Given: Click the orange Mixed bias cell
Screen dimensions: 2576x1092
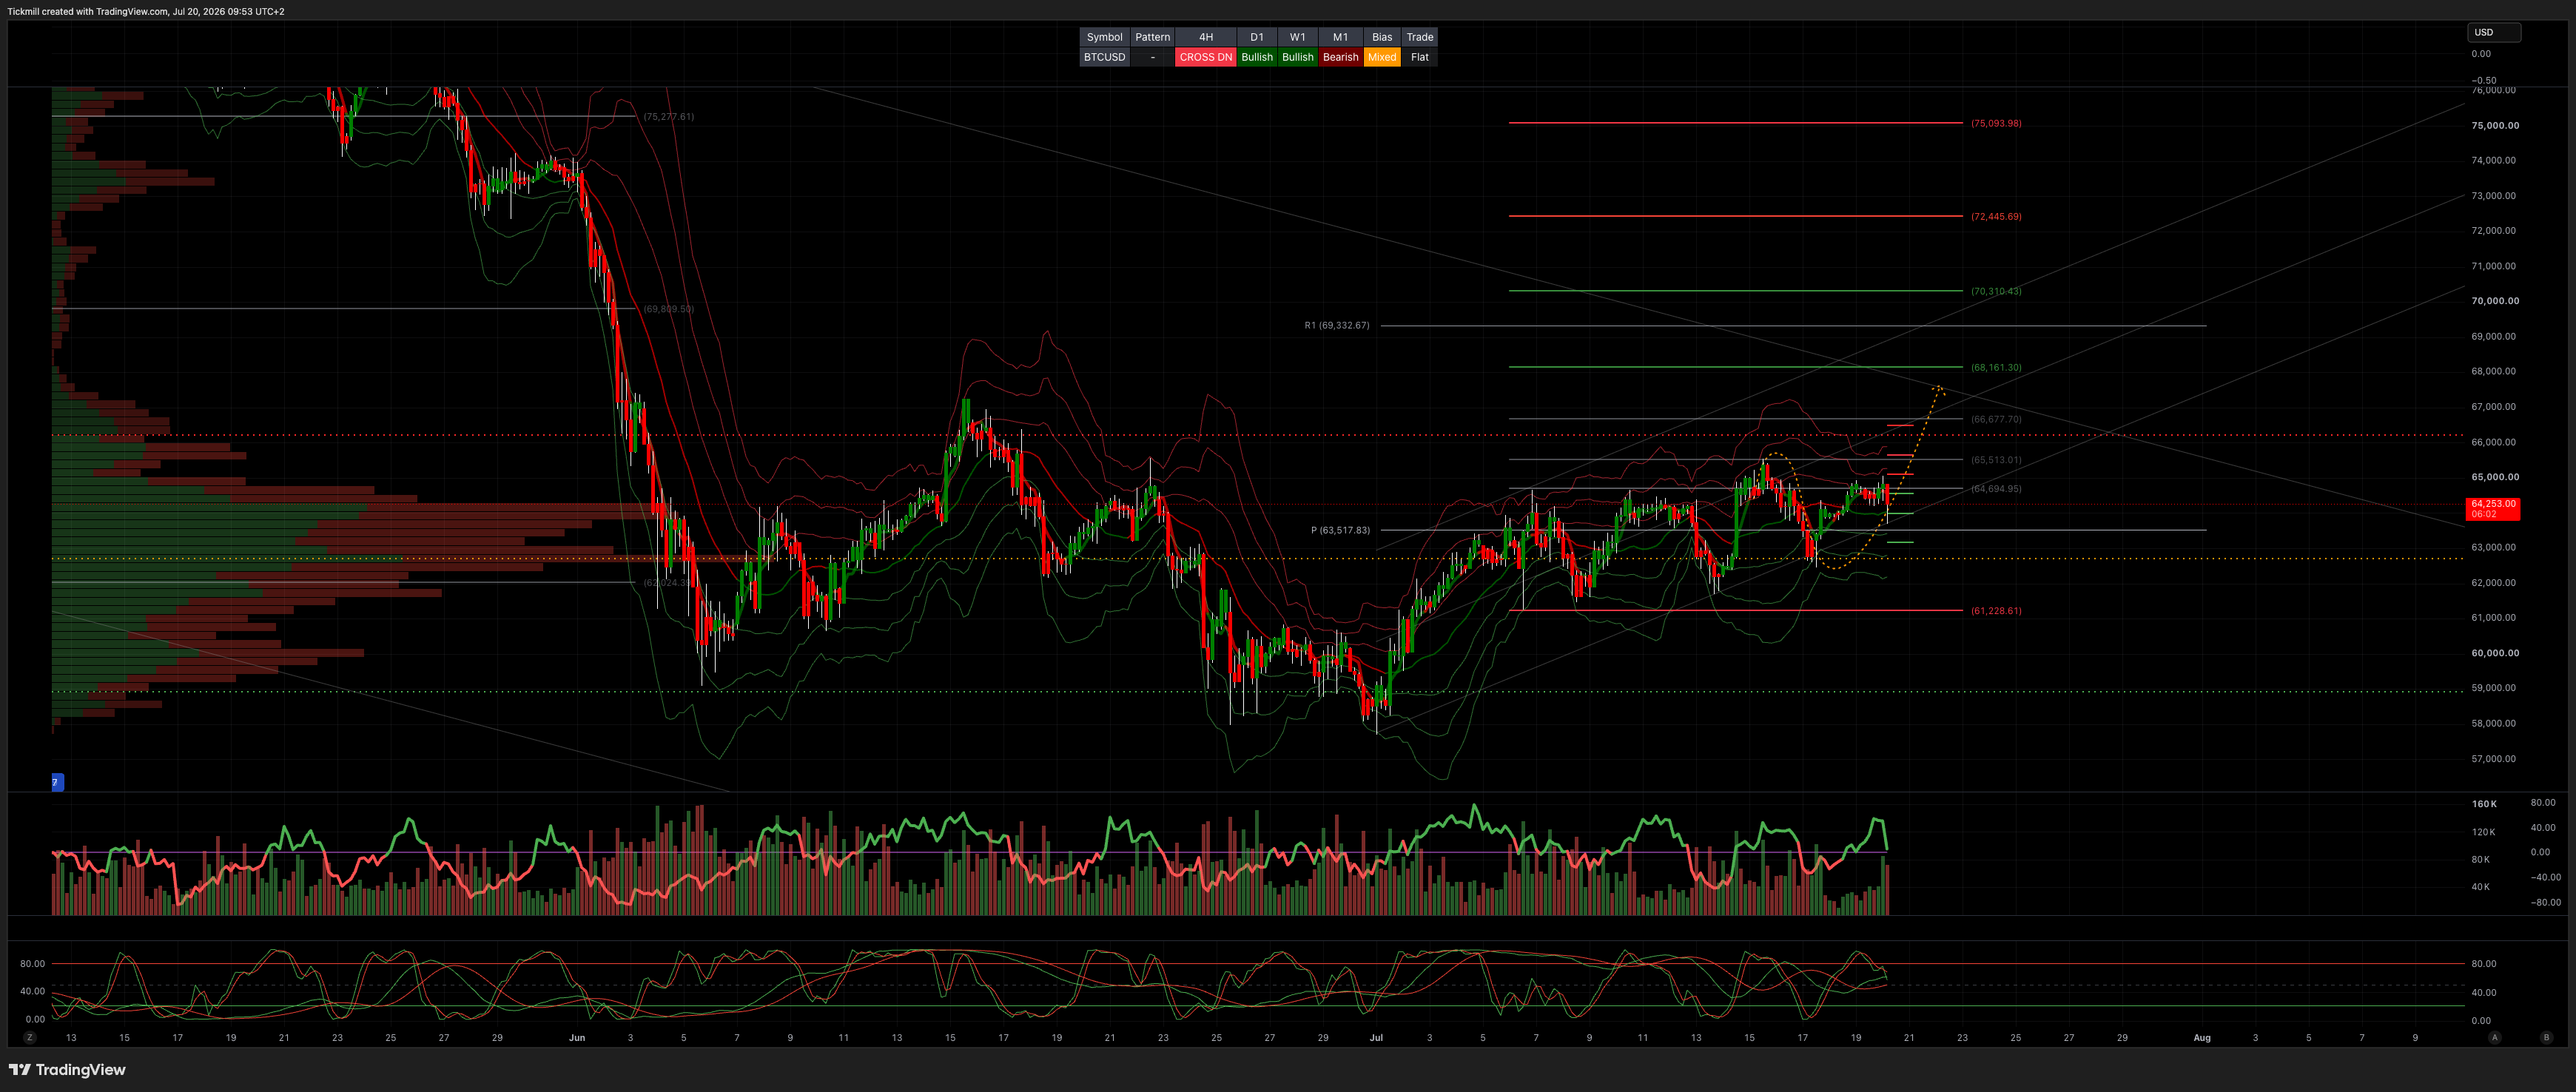Looking at the screenshot, I should pos(1382,57).
